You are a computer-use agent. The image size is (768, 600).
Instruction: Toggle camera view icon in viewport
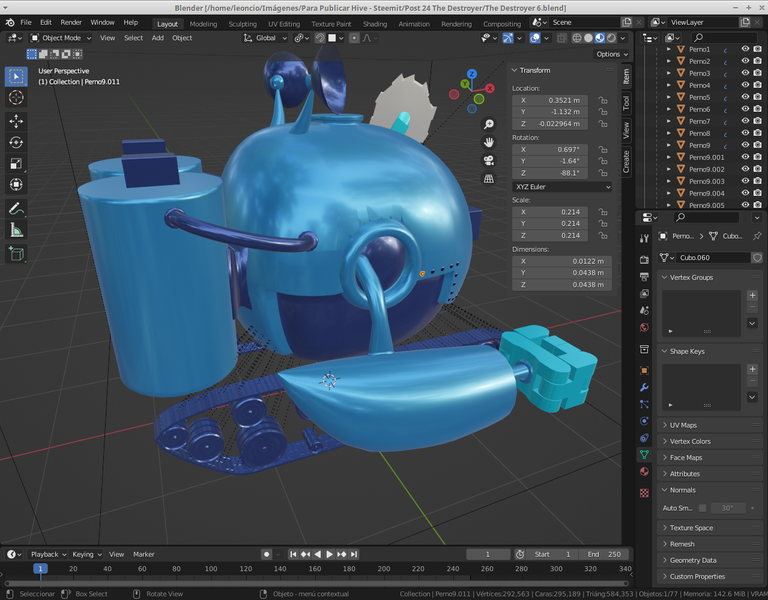(488, 161)
